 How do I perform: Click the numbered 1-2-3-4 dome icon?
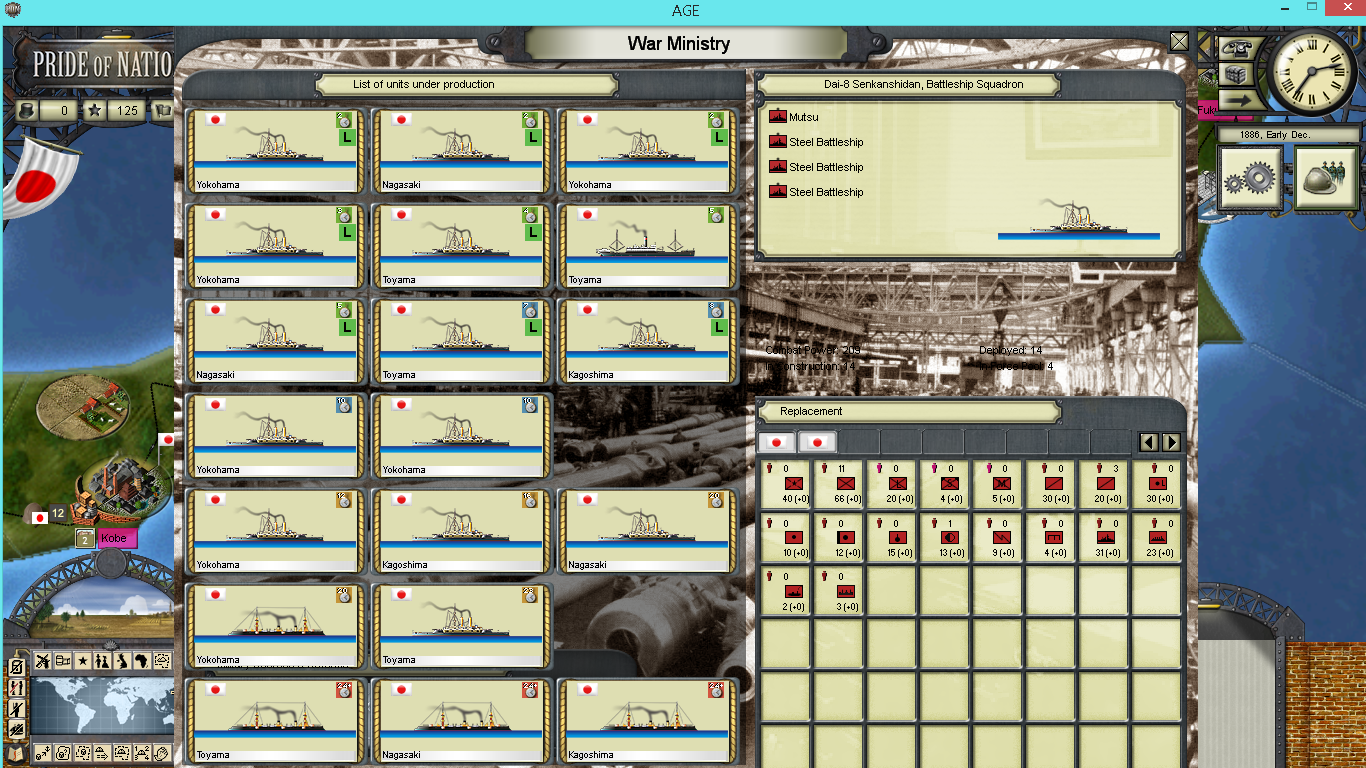pos(142,755)
